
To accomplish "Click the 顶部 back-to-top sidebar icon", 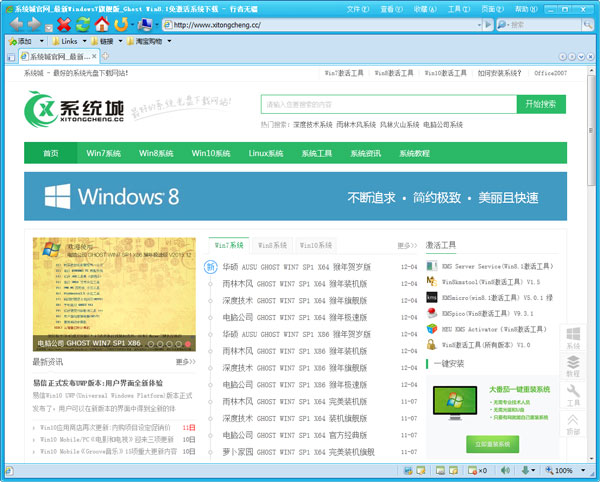I will click(x=573, y=424).
